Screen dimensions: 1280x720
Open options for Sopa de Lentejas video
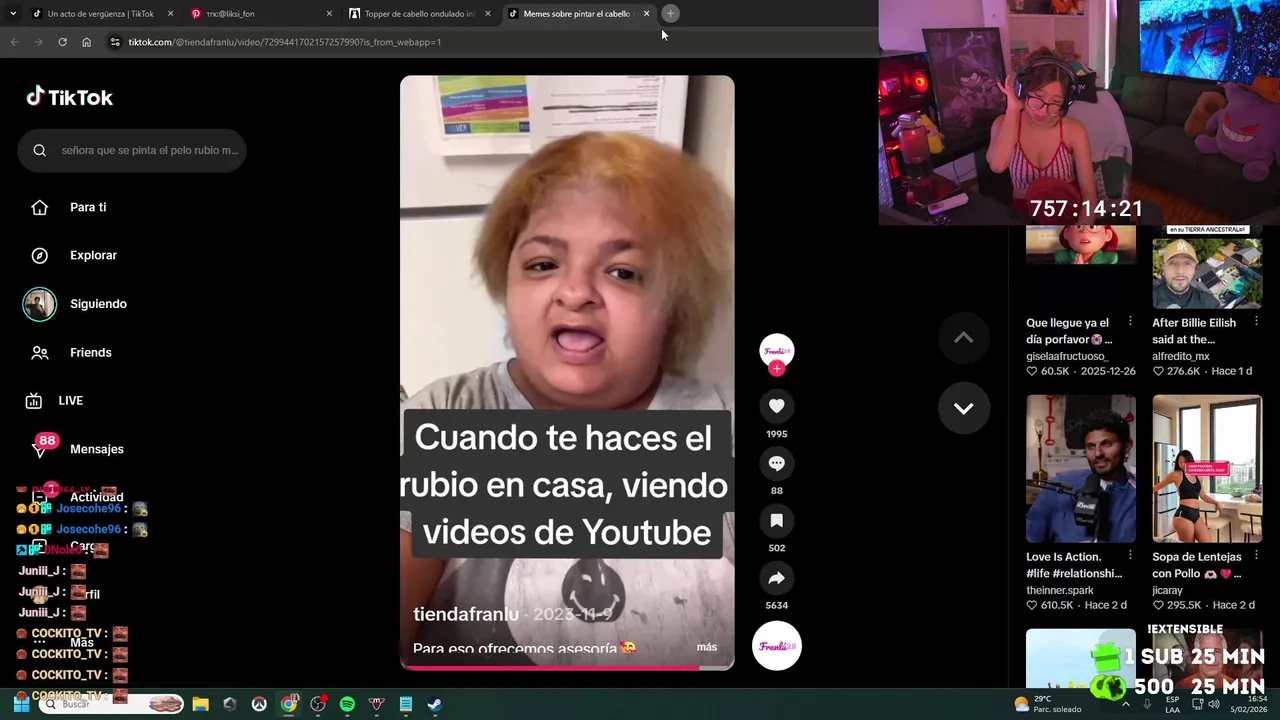[1256, 556]
